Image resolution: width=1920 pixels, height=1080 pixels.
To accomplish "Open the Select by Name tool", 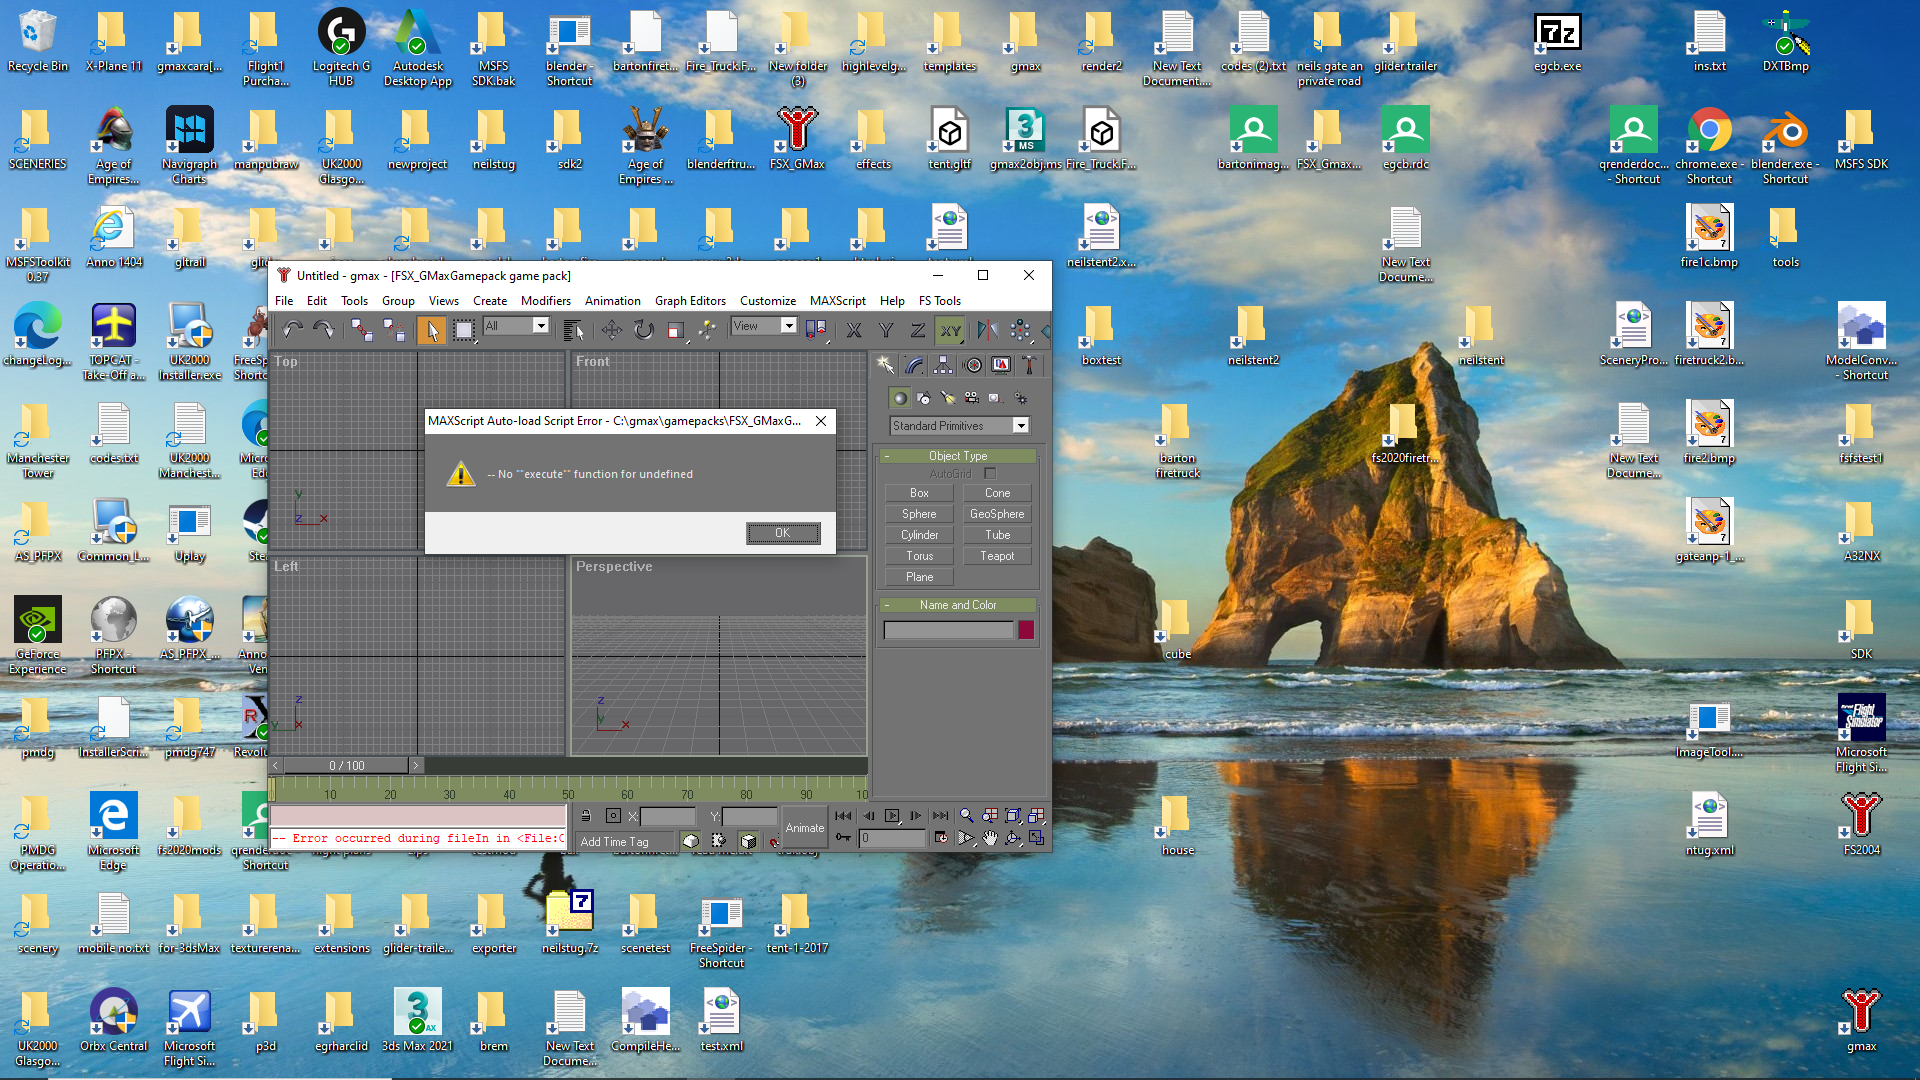I will tap(573, 329).
